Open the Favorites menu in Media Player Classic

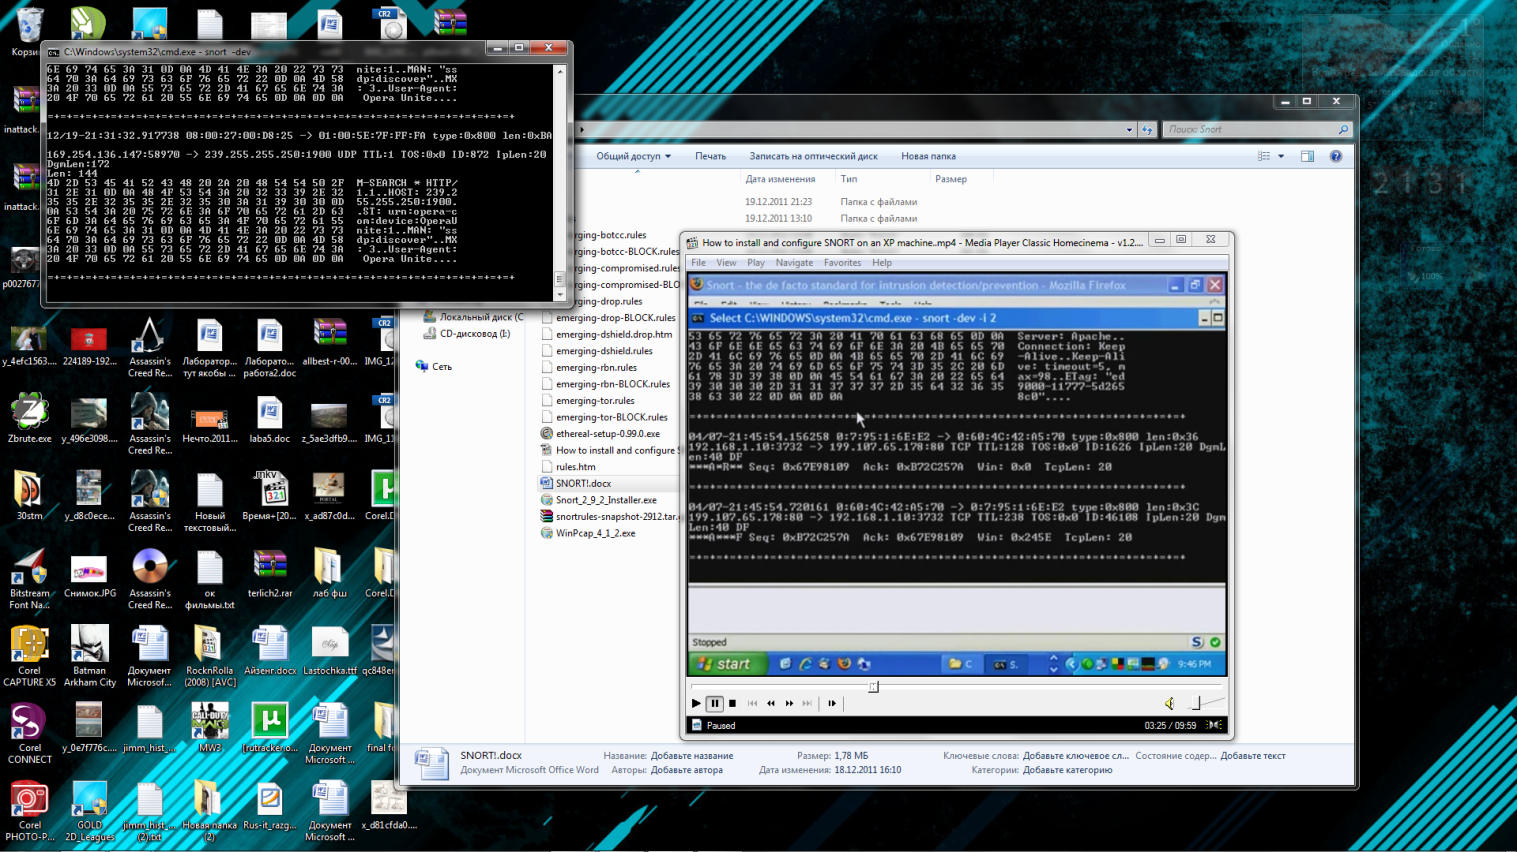(842, 263)
